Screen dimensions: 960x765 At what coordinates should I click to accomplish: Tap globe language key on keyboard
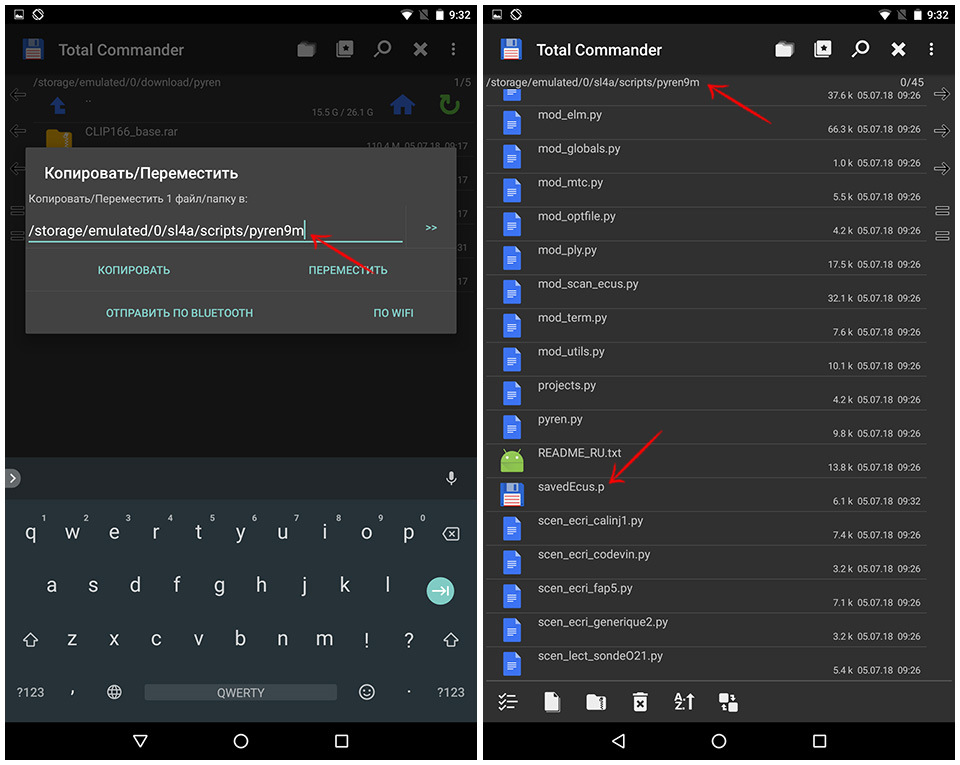tap(114, 692)
